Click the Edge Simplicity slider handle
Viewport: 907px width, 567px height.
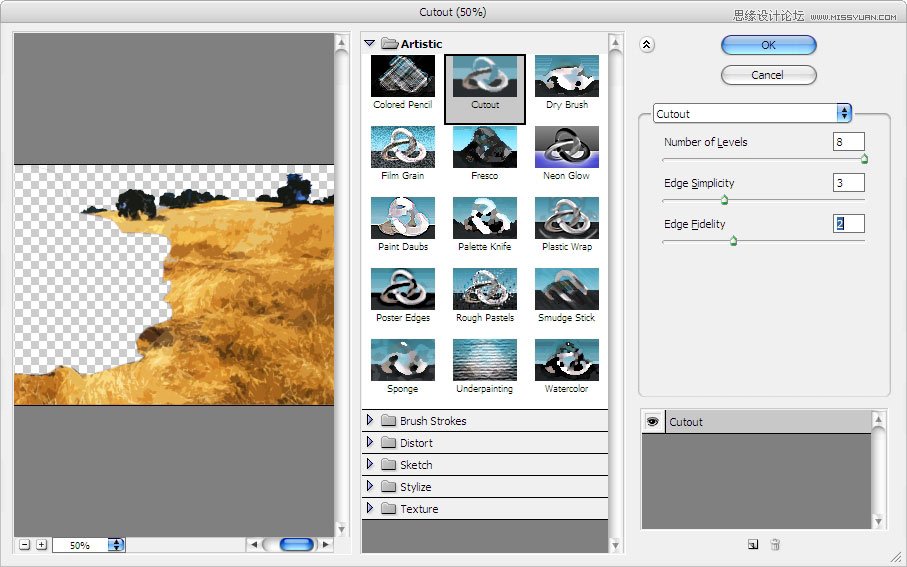(x=724, y=200)
